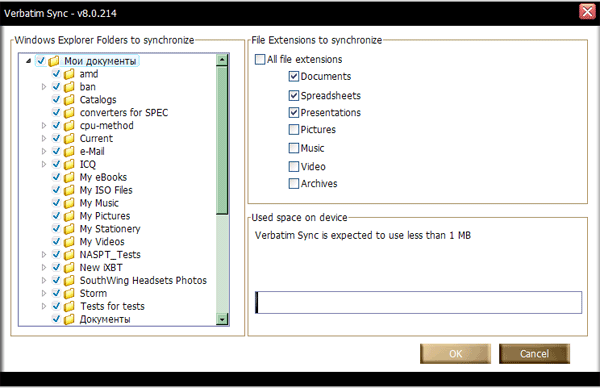Screen dimensions: 600x388
Task: Select the Документы folder label
Action: 105,319
